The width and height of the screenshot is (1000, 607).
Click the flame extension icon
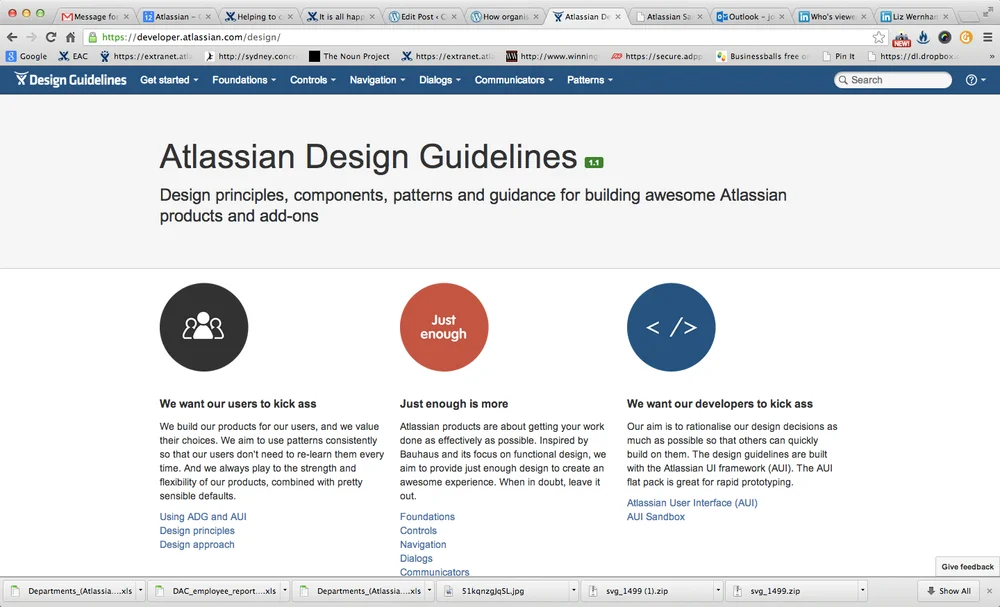[x=923, y=38]
